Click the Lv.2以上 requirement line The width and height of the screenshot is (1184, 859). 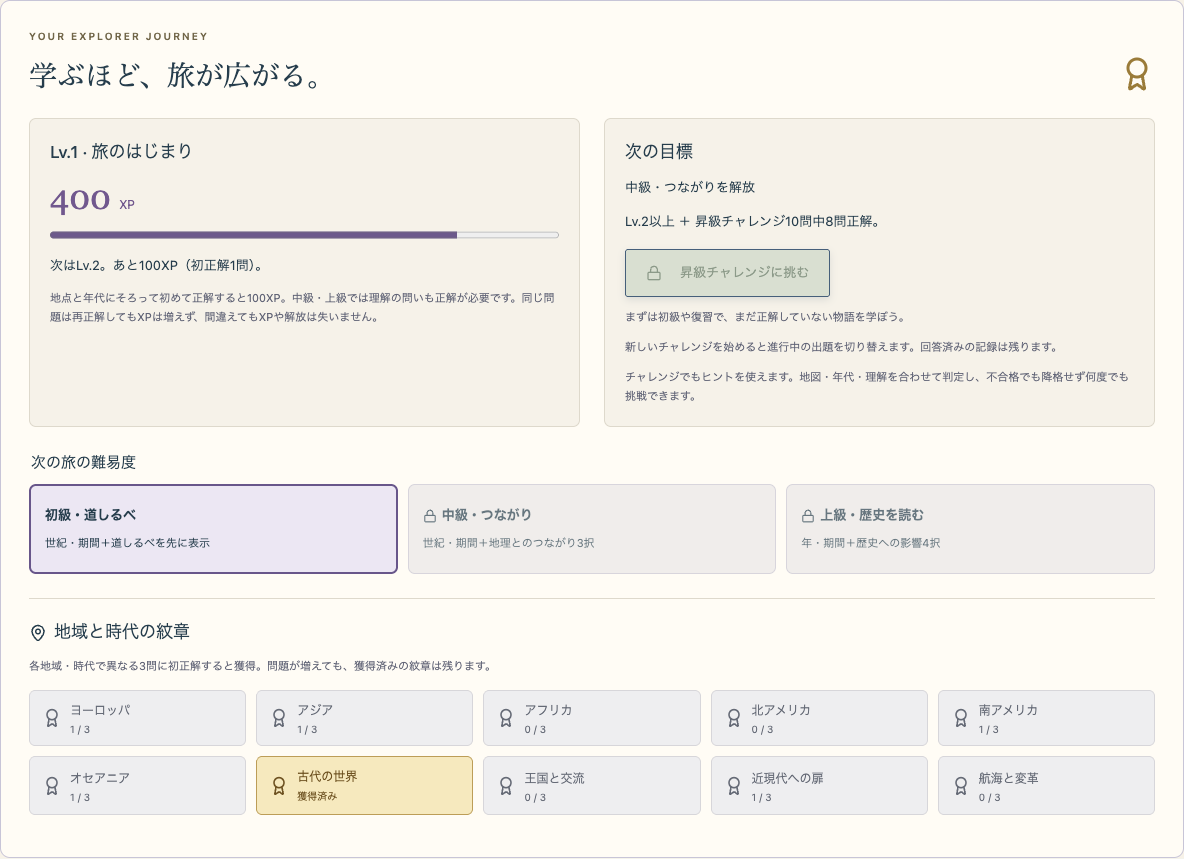752,222
